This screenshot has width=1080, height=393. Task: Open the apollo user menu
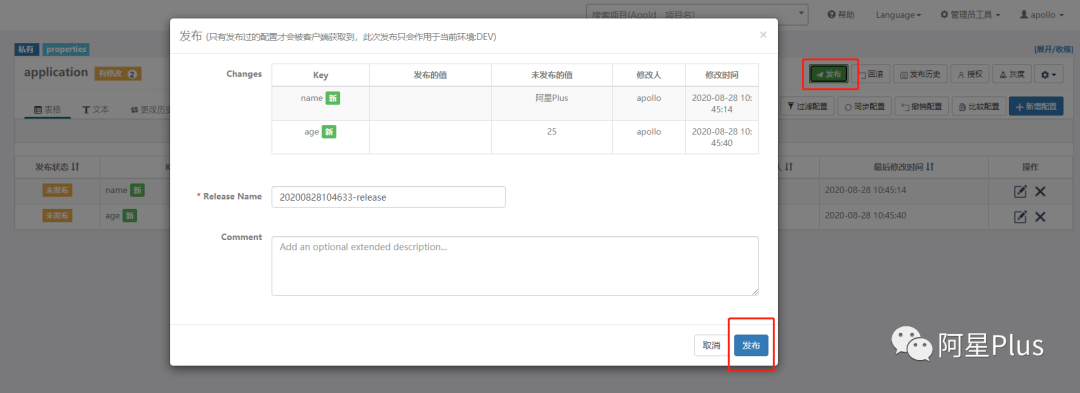1042,14
